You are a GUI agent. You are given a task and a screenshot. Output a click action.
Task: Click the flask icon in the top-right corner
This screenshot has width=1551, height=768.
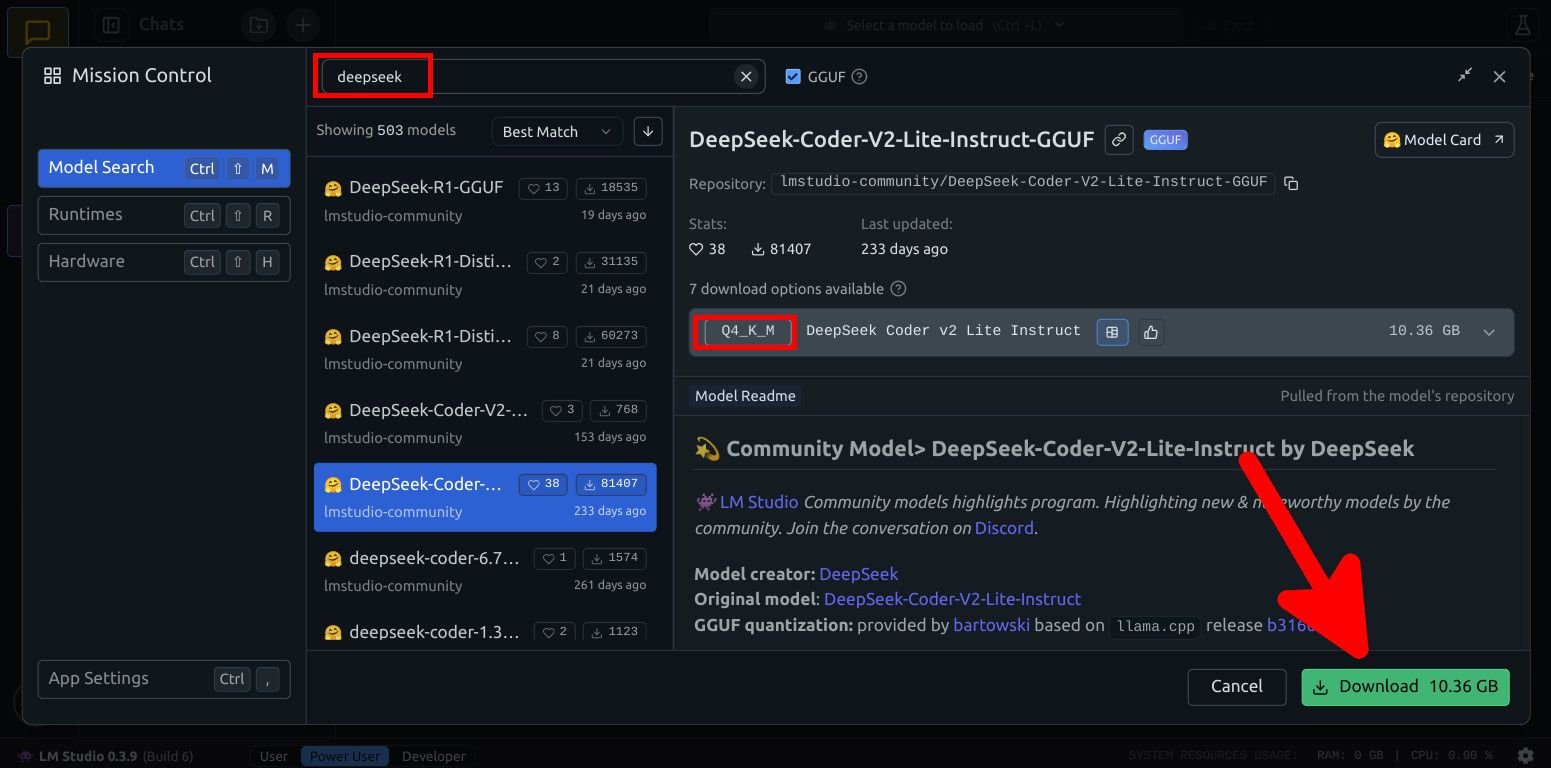coord(1523,25)
